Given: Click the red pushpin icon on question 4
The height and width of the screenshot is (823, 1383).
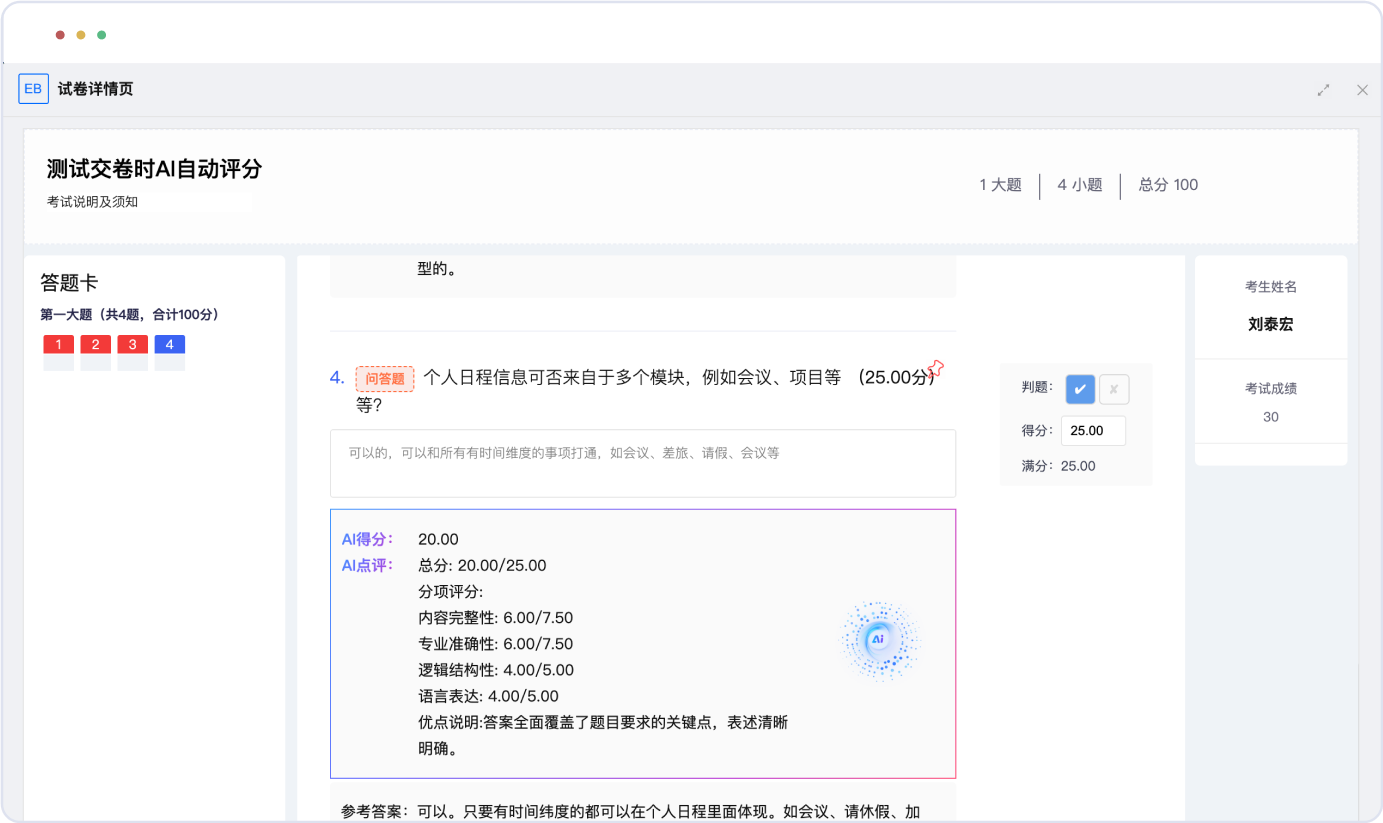Looking at the screenshot, I should [936, 369].
